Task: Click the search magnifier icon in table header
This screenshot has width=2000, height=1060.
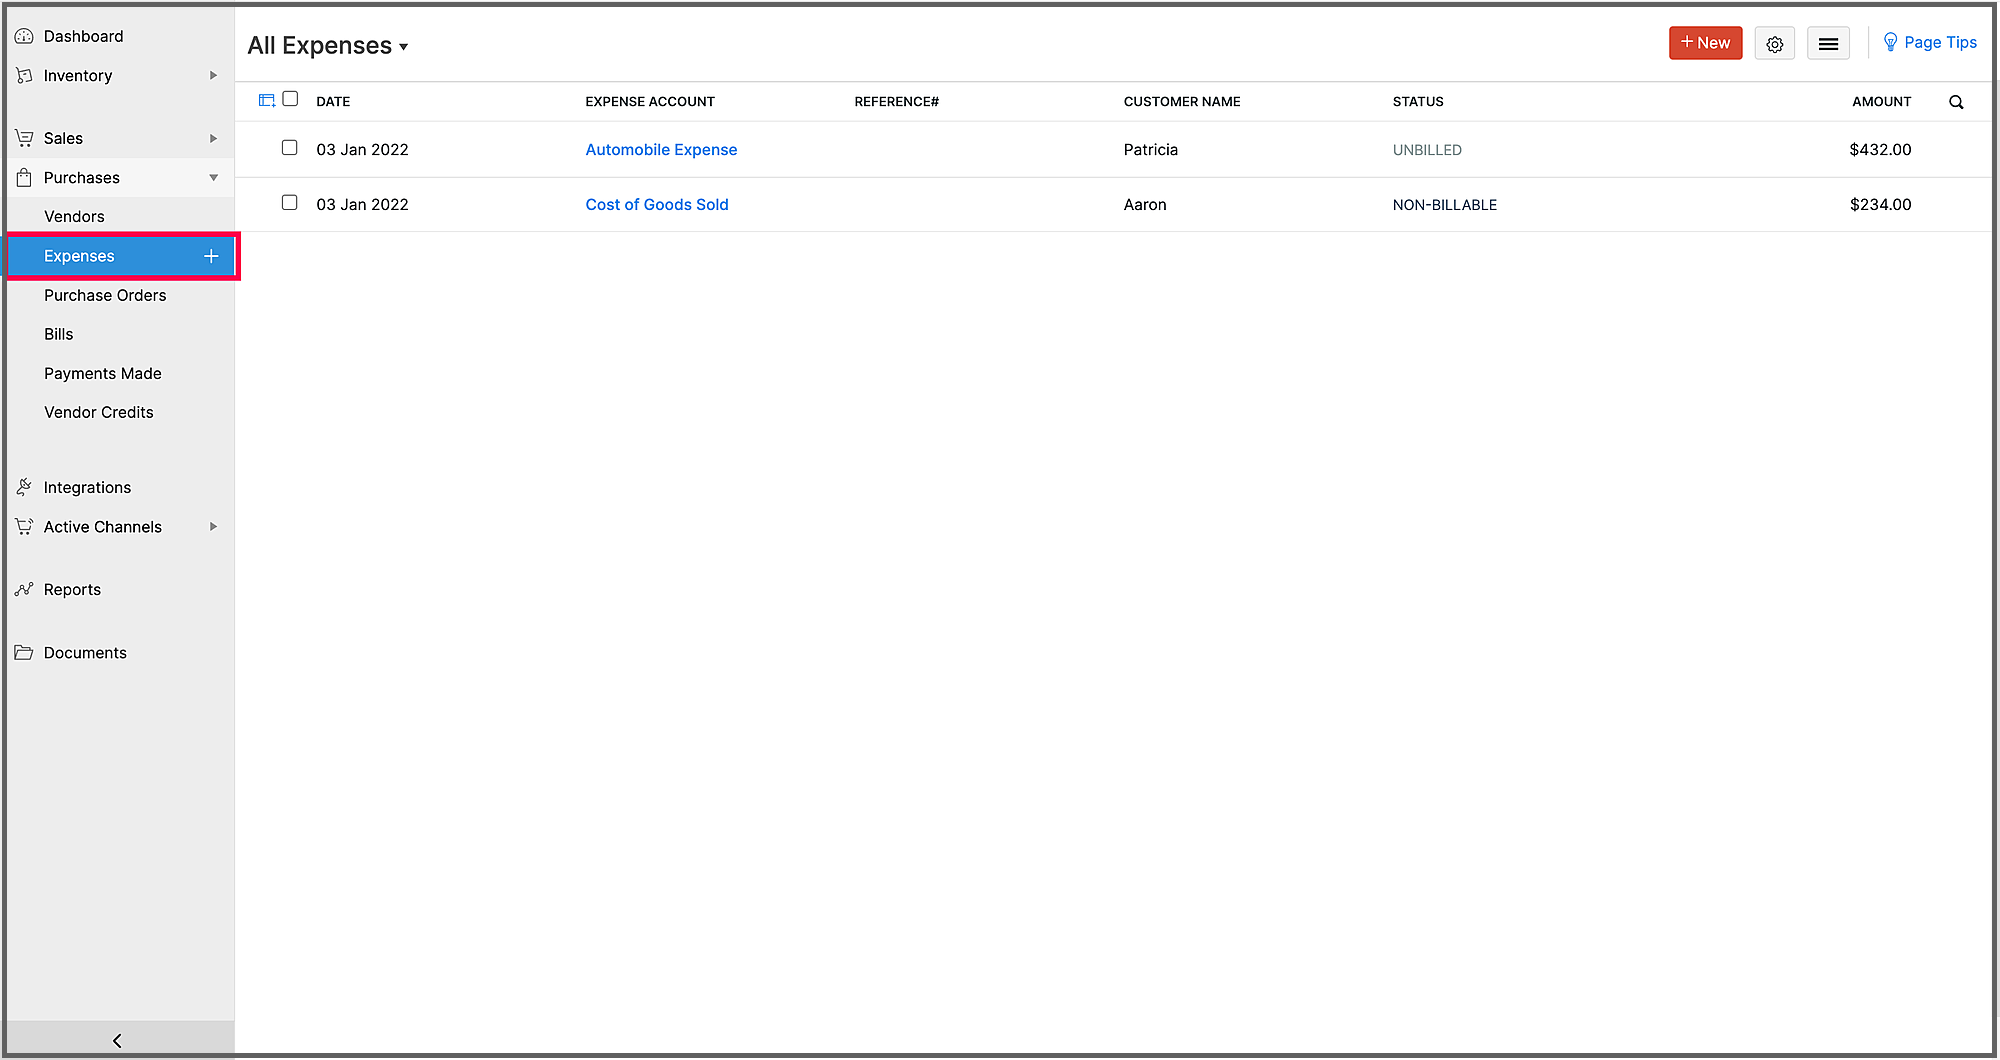Action: 1956,102
